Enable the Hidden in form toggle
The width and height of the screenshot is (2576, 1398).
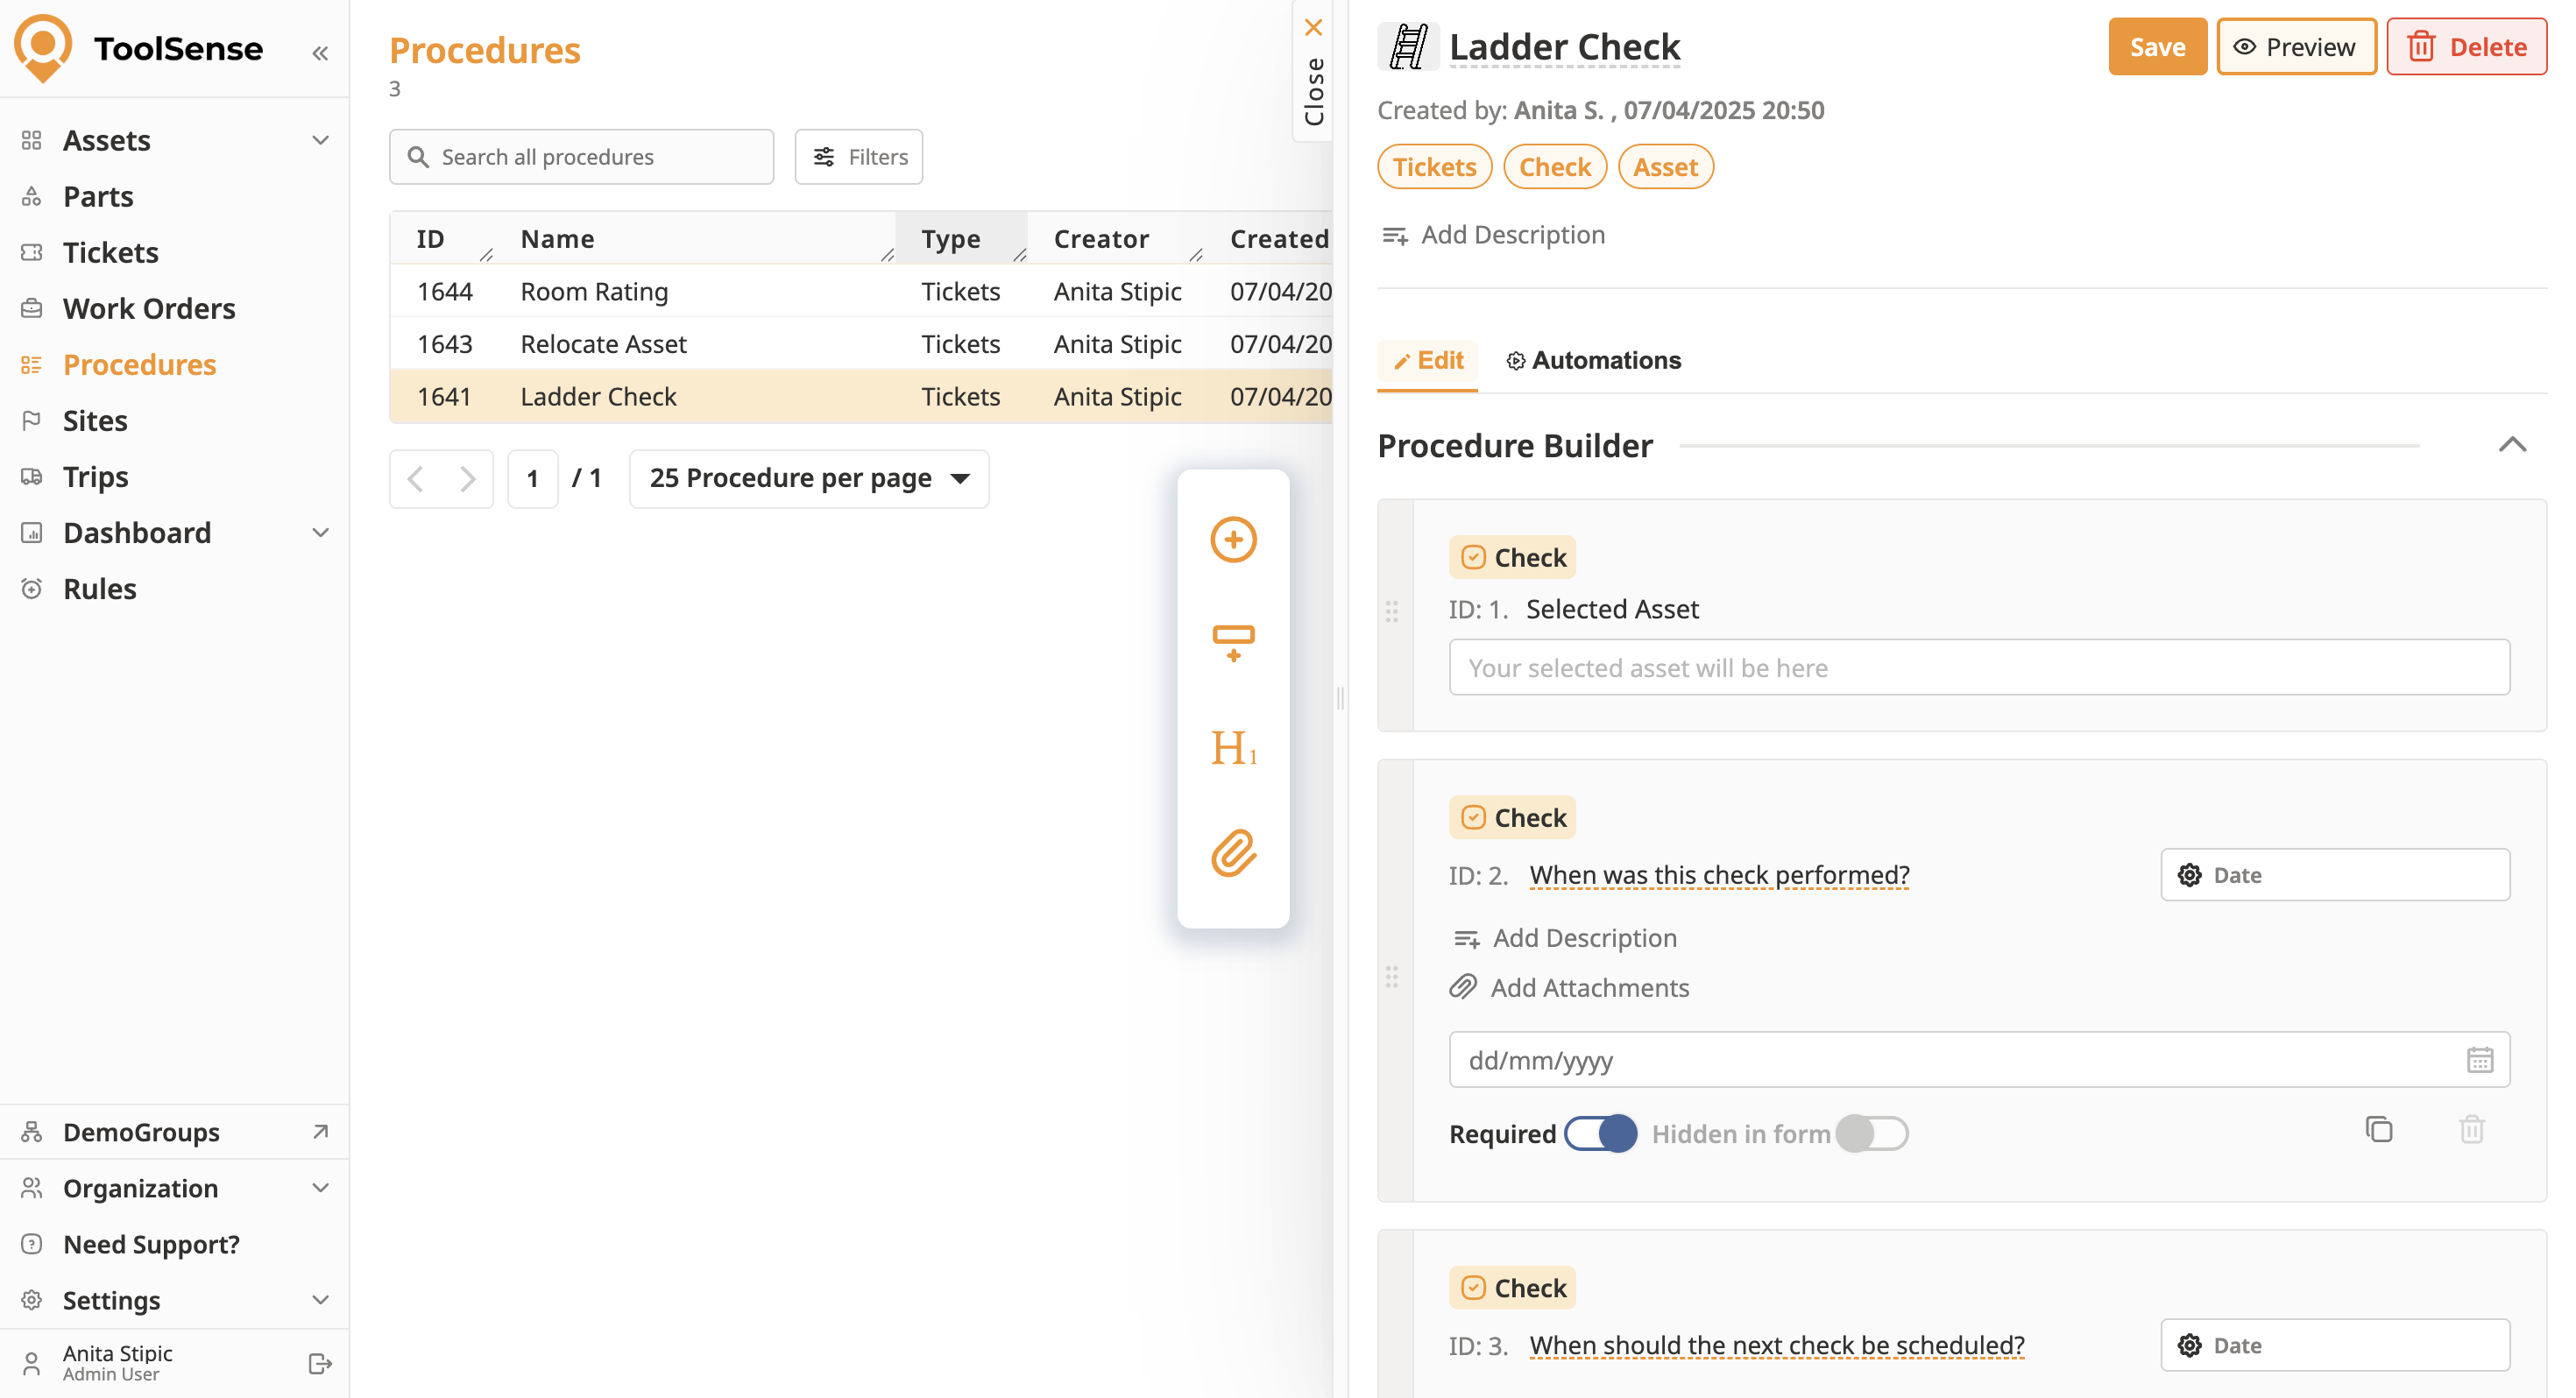[1871, 1133]
